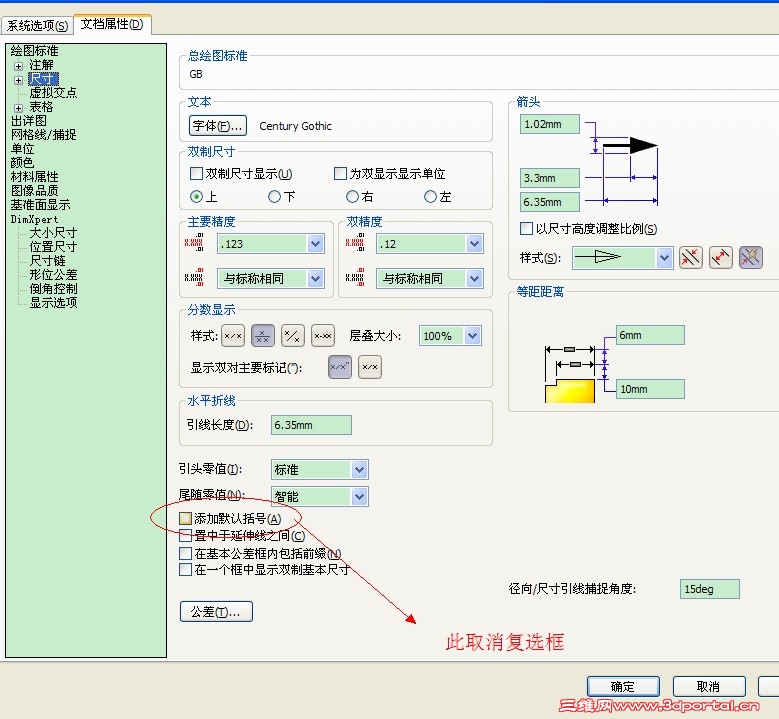
Task: Select 形位公差 under DimXpert
Action: point(53,274)
